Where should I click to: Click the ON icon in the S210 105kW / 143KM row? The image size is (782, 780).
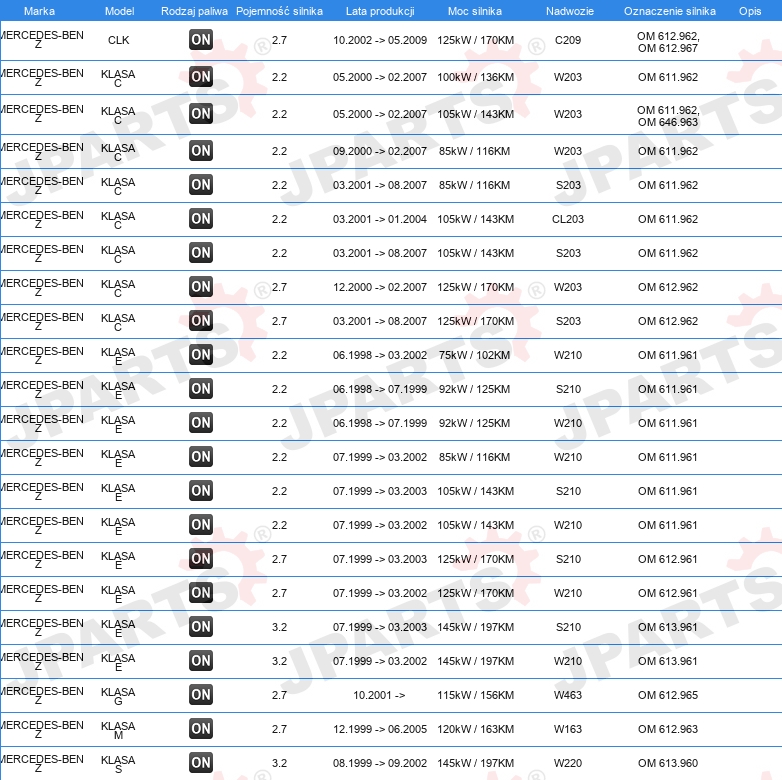201,491
